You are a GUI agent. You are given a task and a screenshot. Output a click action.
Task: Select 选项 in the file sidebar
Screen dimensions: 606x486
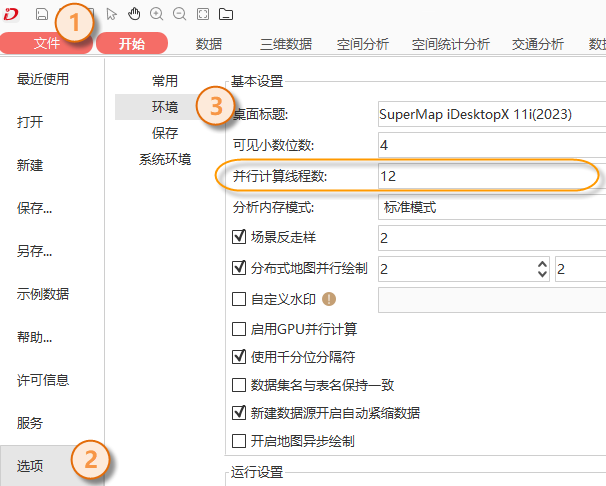pos(30,466)
